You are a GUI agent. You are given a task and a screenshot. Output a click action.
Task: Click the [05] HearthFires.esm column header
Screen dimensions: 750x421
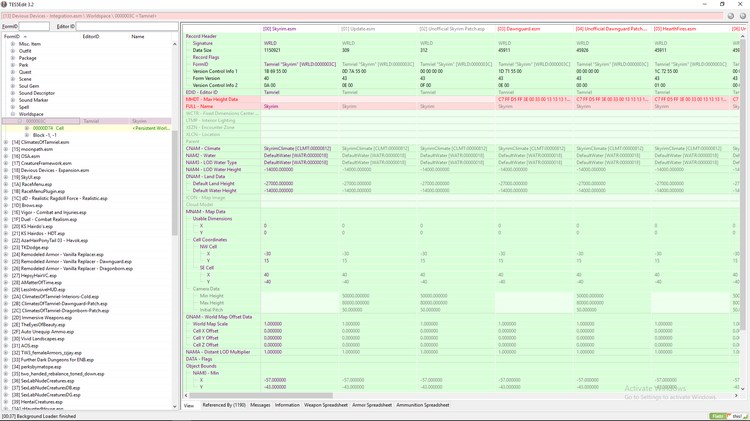click(691, 29)
